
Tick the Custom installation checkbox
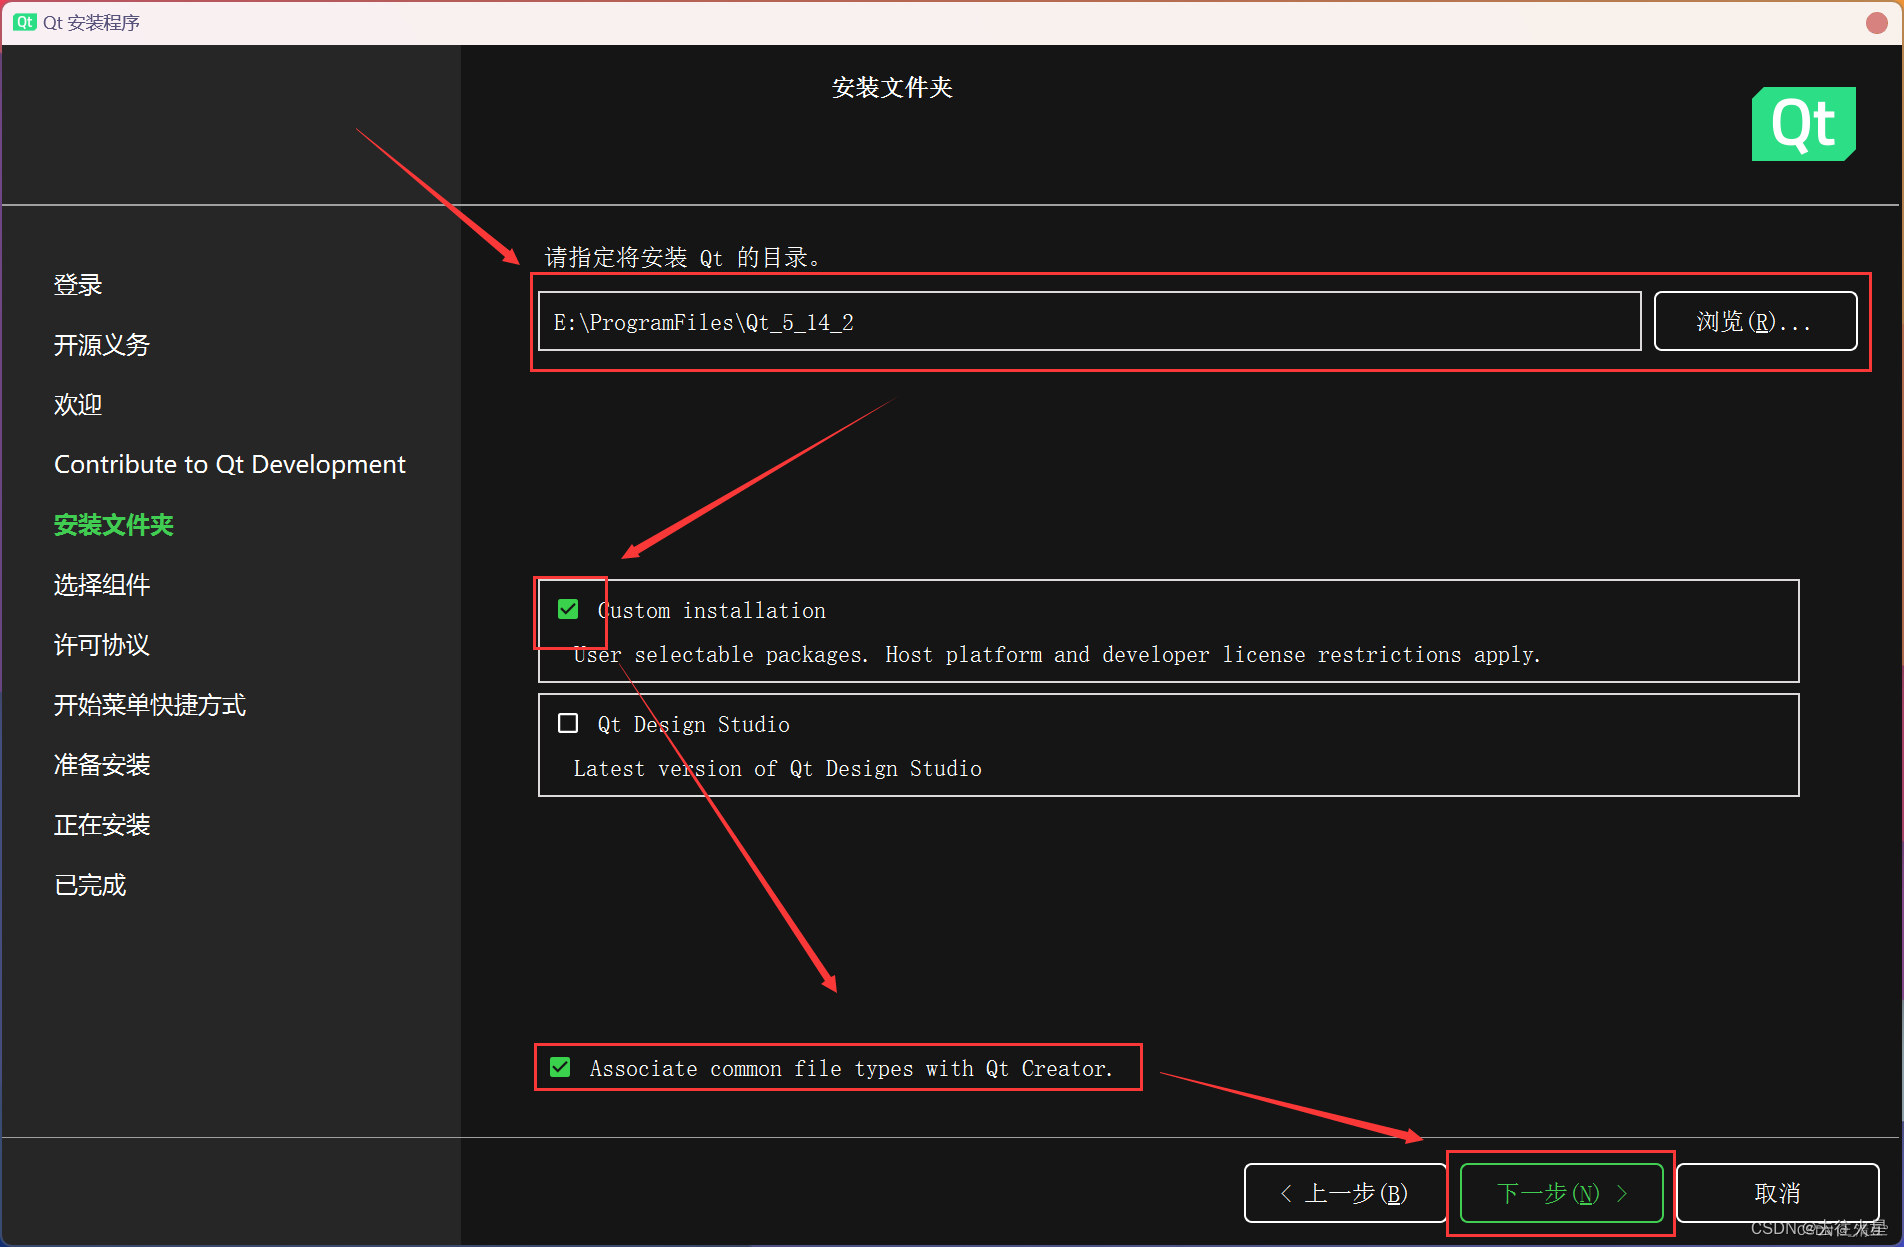click(x=568, y=609)
